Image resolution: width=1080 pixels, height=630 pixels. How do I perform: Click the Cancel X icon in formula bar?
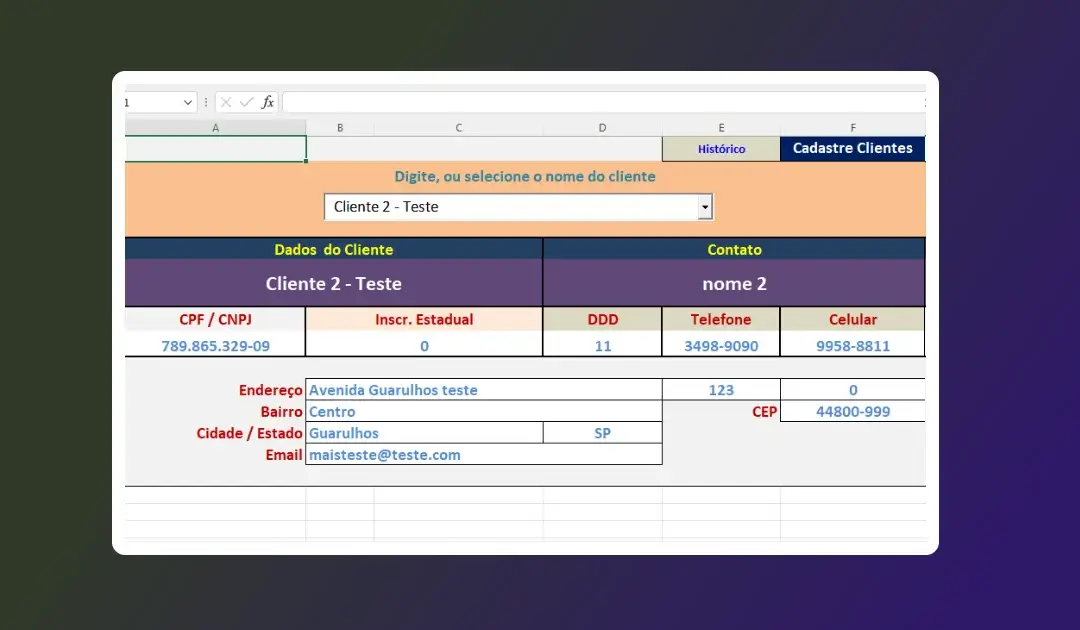226,102
